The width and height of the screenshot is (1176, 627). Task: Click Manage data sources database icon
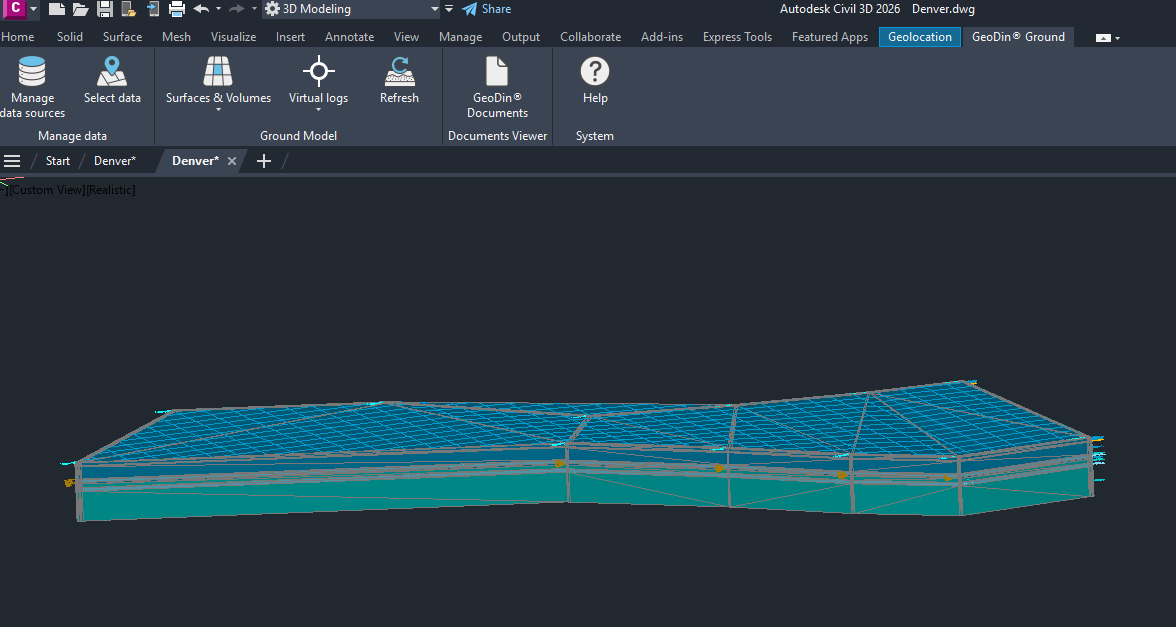[32, 71]
